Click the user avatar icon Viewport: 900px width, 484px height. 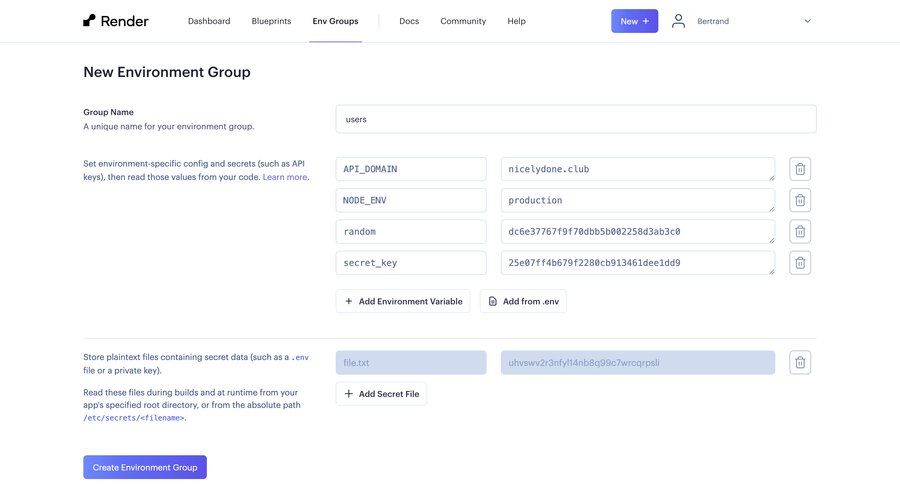point(678,21)
